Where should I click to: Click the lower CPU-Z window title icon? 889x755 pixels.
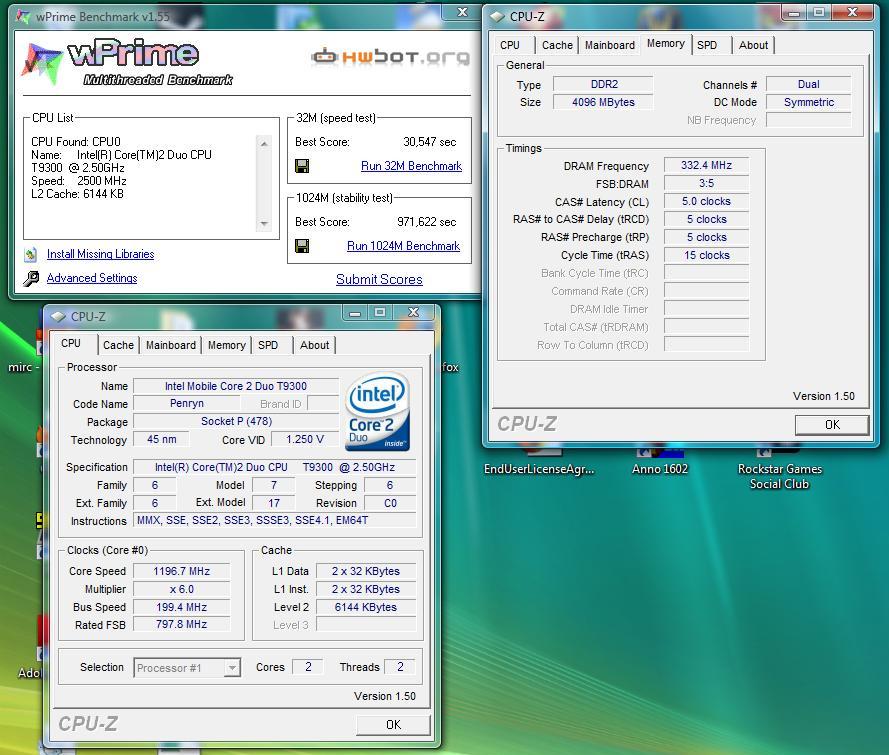coord(58,316)
